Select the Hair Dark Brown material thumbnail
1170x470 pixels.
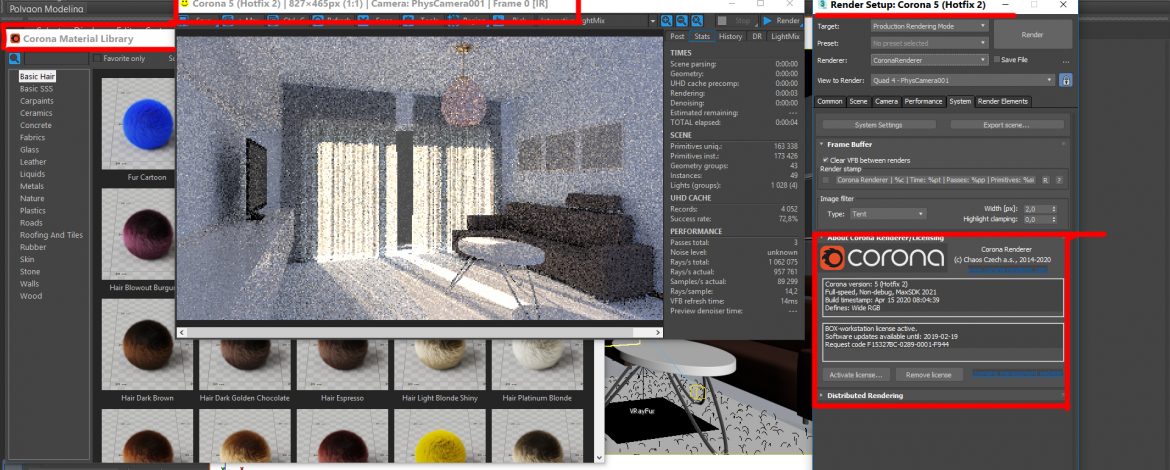[x=147, y=345]
